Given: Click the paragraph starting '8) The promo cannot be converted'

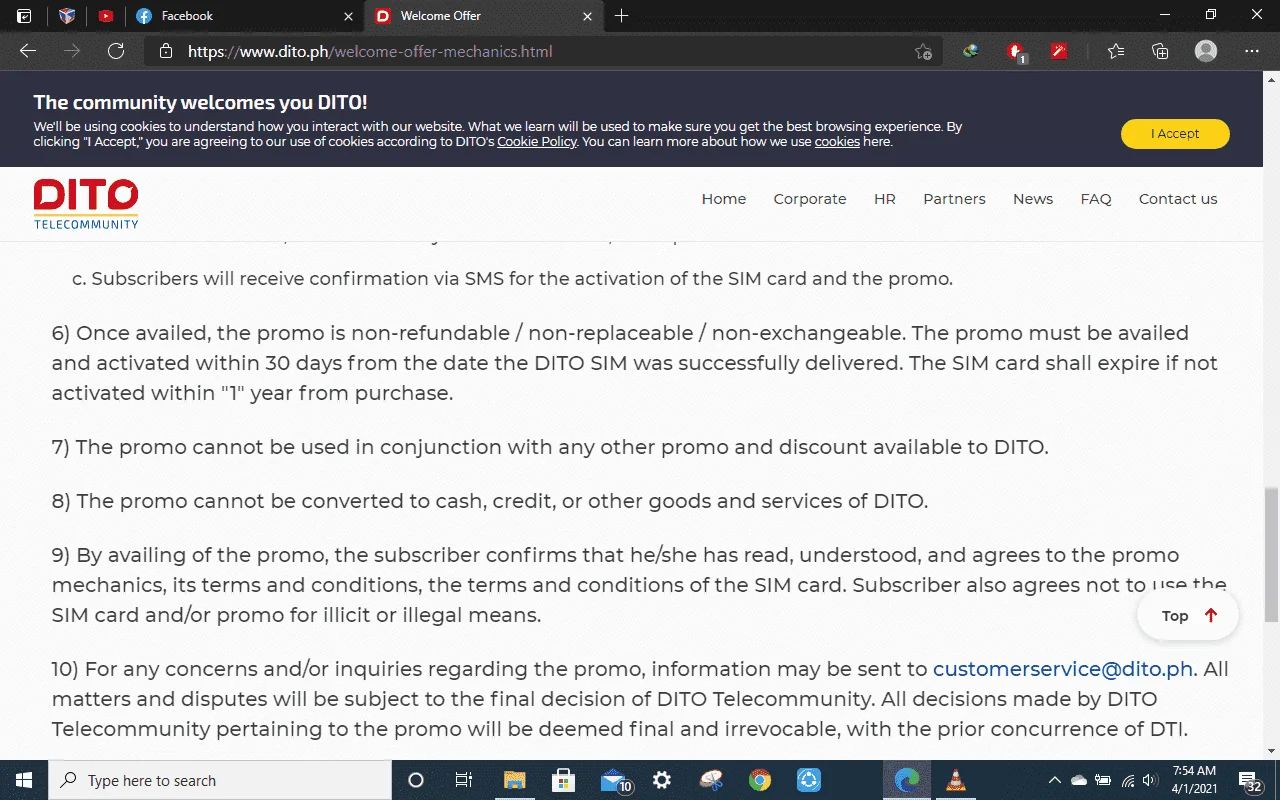Looking at the screenshot, I should pos(490,501).
